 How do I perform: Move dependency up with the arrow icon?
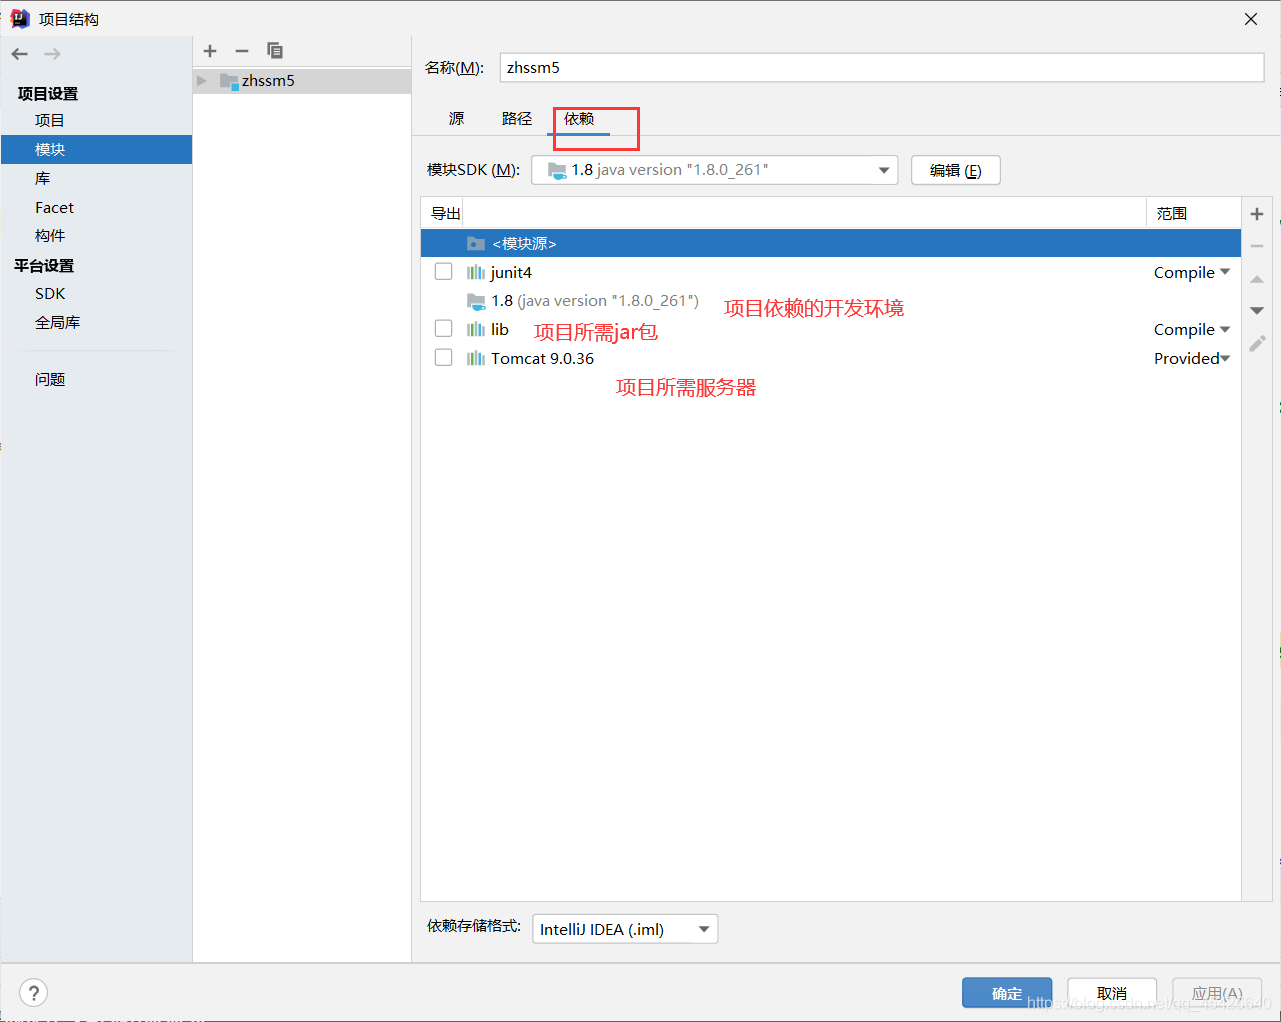[x=1257, y=279]
